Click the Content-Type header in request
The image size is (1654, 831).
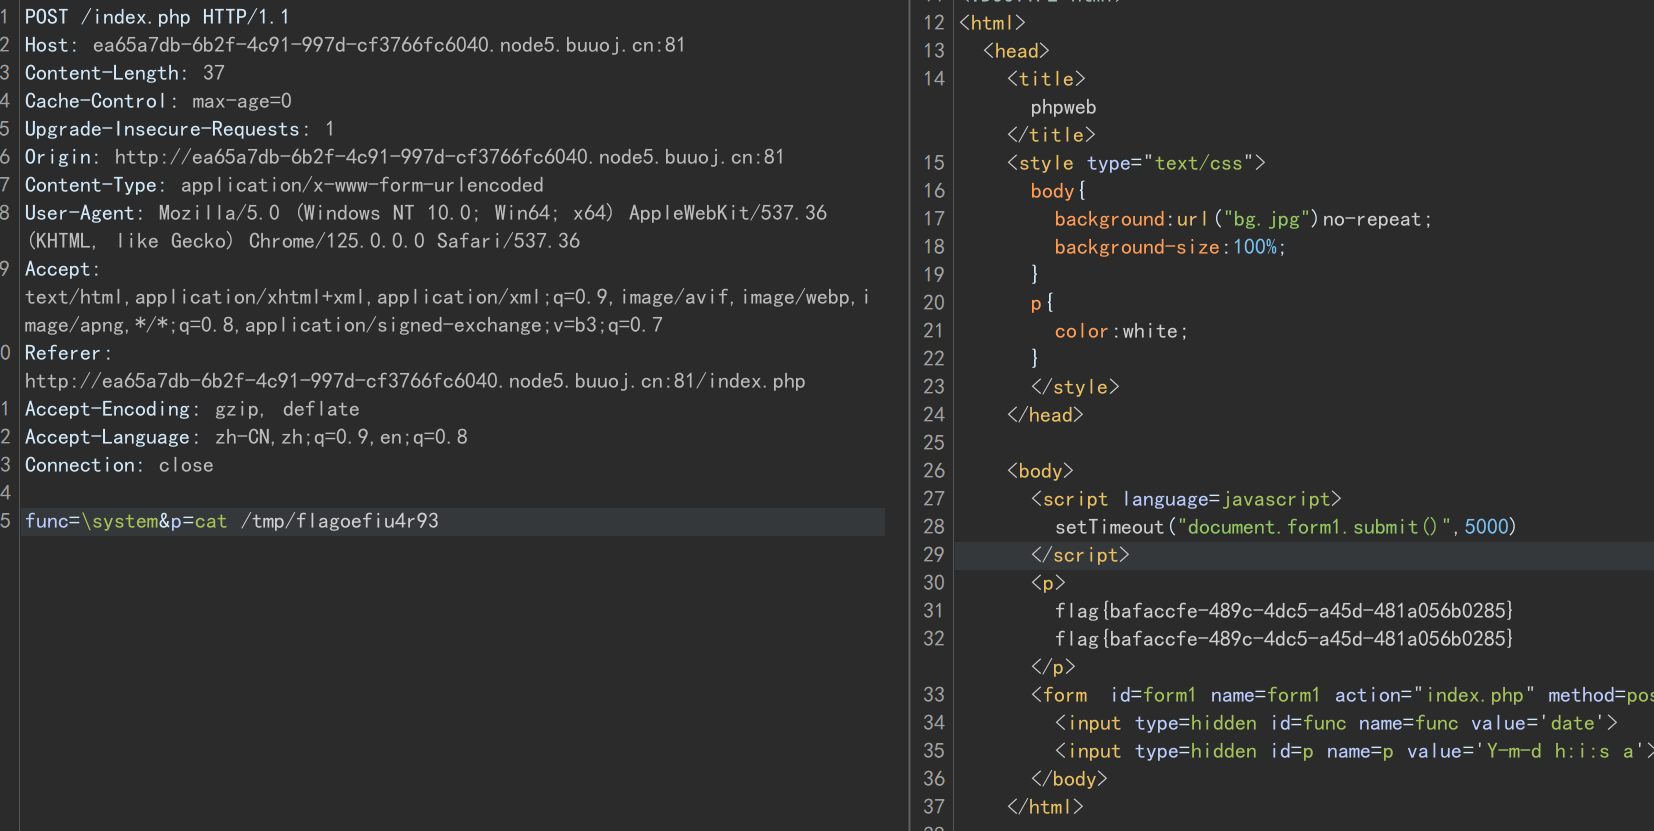(284, 185)
